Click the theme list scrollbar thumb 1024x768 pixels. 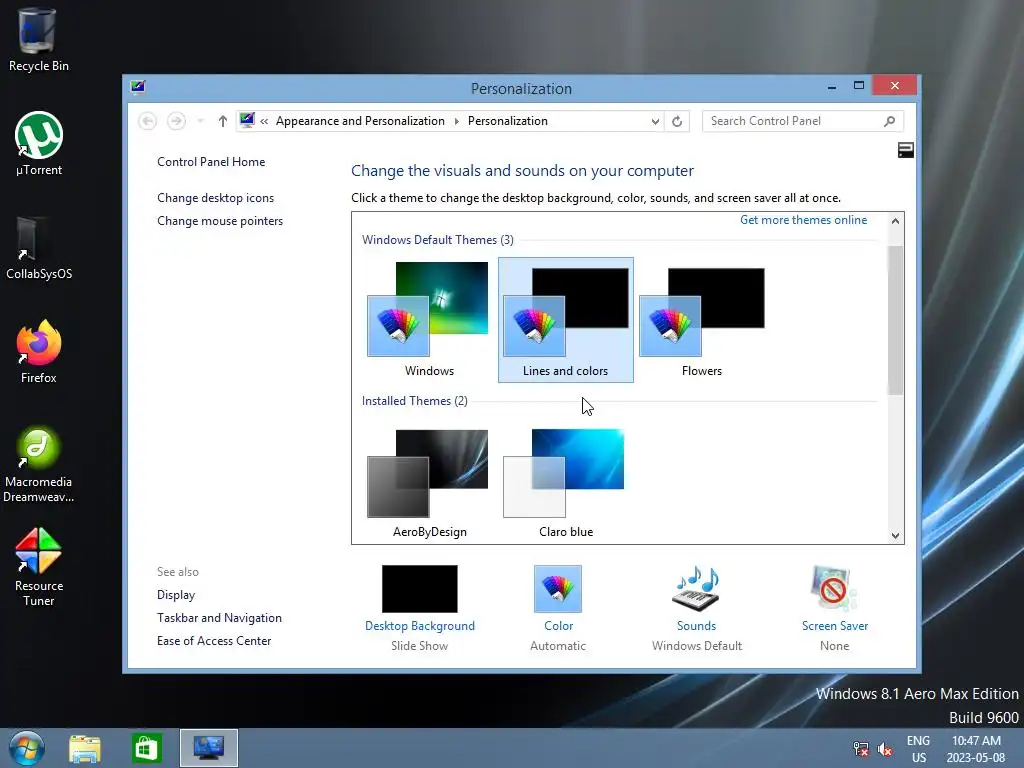pos(895,320)
